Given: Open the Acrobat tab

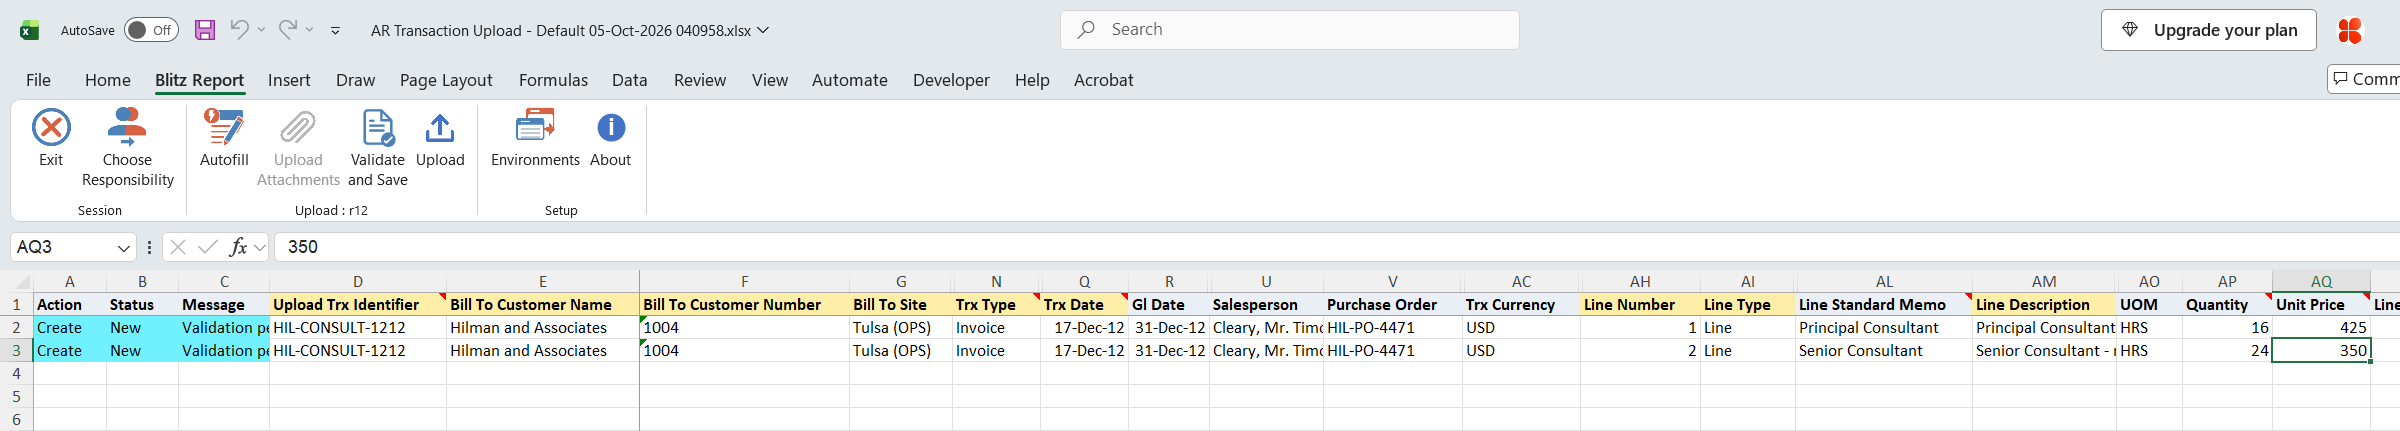Looking at the screenshot, I should (x=1104, y=80).
